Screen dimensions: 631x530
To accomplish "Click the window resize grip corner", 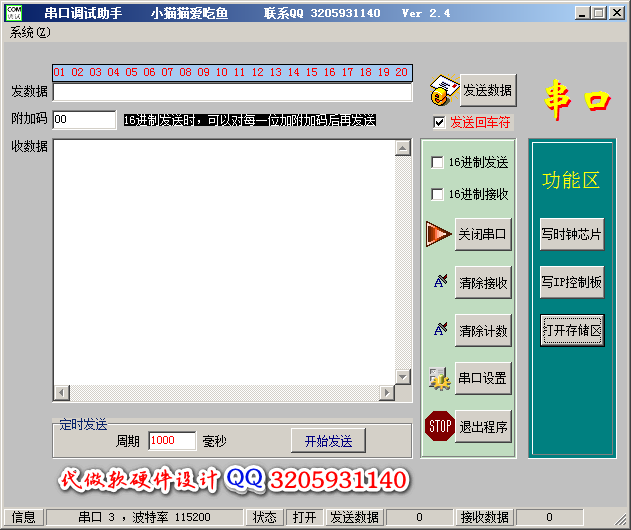I will [621, 520].
